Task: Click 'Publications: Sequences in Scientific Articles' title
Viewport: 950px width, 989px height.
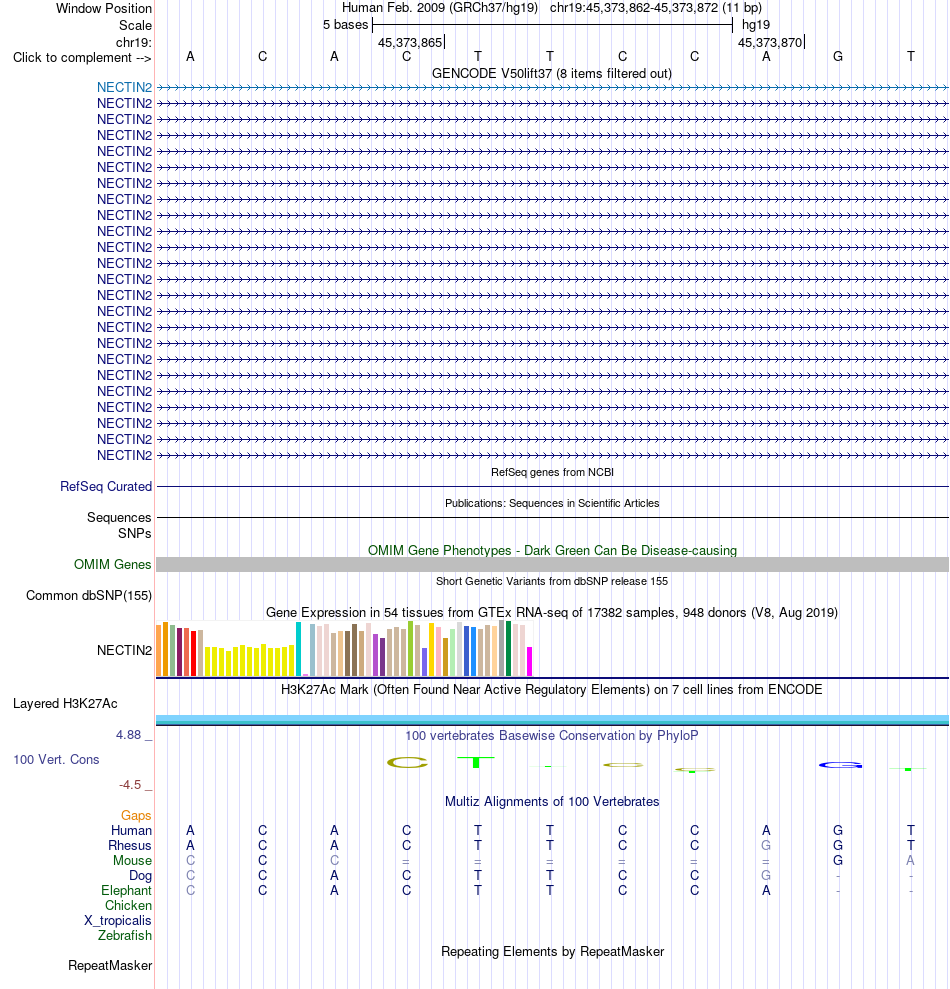Action: click(x=552, y=503)
